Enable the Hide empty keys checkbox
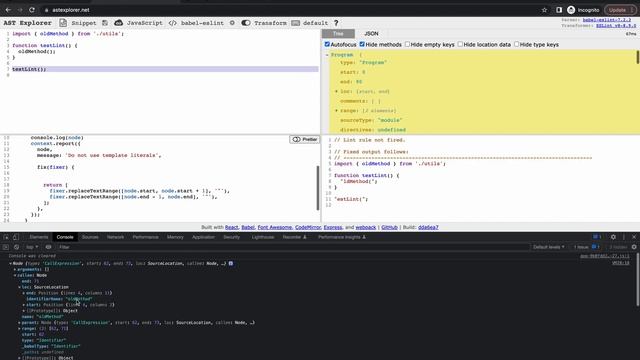This screenshot has height=360, width=640. (x=407, y=44)
